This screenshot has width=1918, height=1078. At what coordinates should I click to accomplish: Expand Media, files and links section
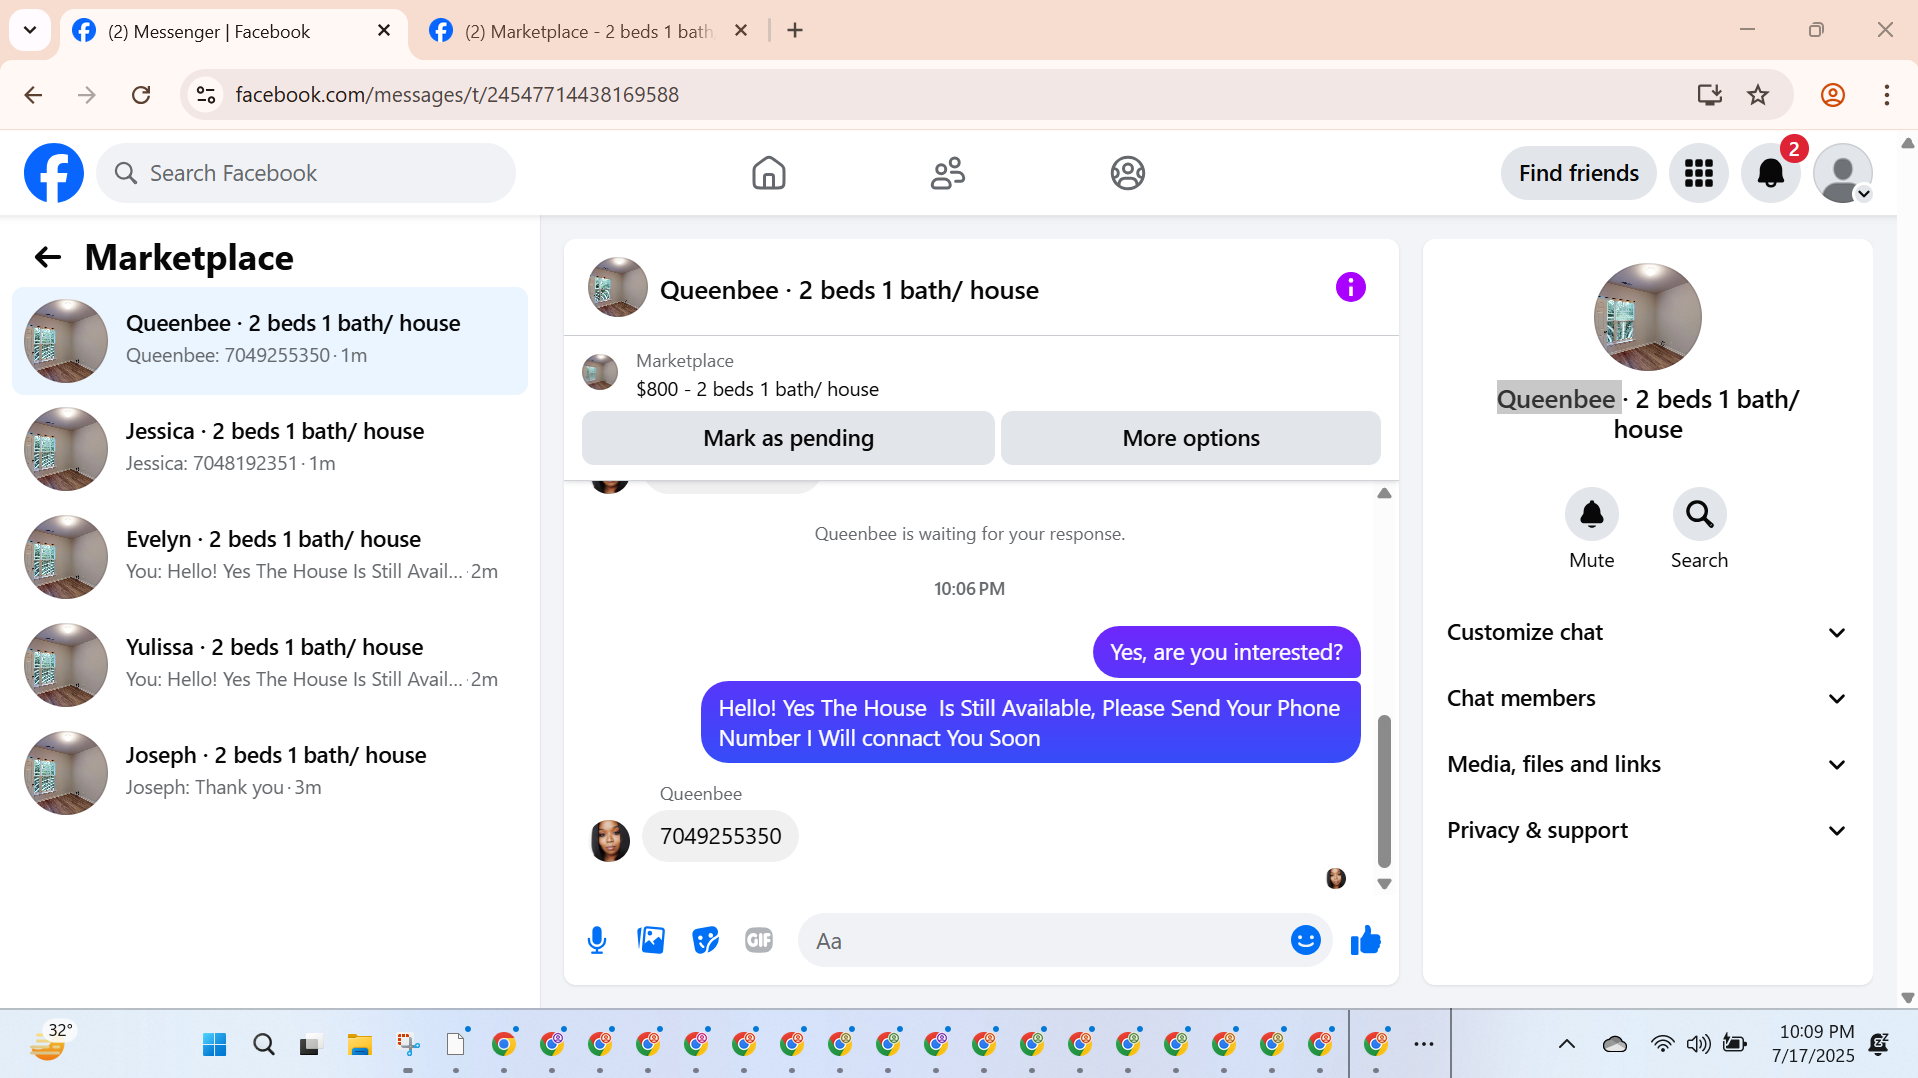[x=1646, y=764]
